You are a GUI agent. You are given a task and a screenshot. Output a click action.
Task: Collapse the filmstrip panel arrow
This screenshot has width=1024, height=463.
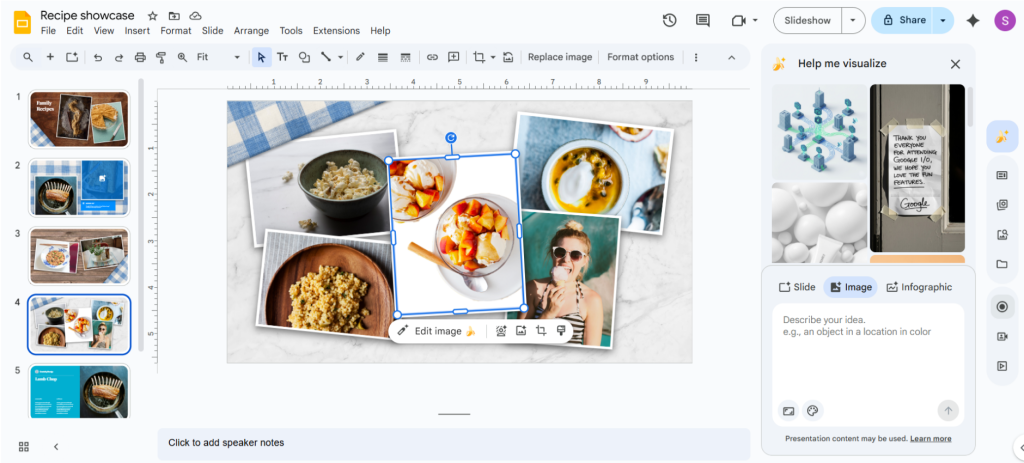tap(56, 447)
